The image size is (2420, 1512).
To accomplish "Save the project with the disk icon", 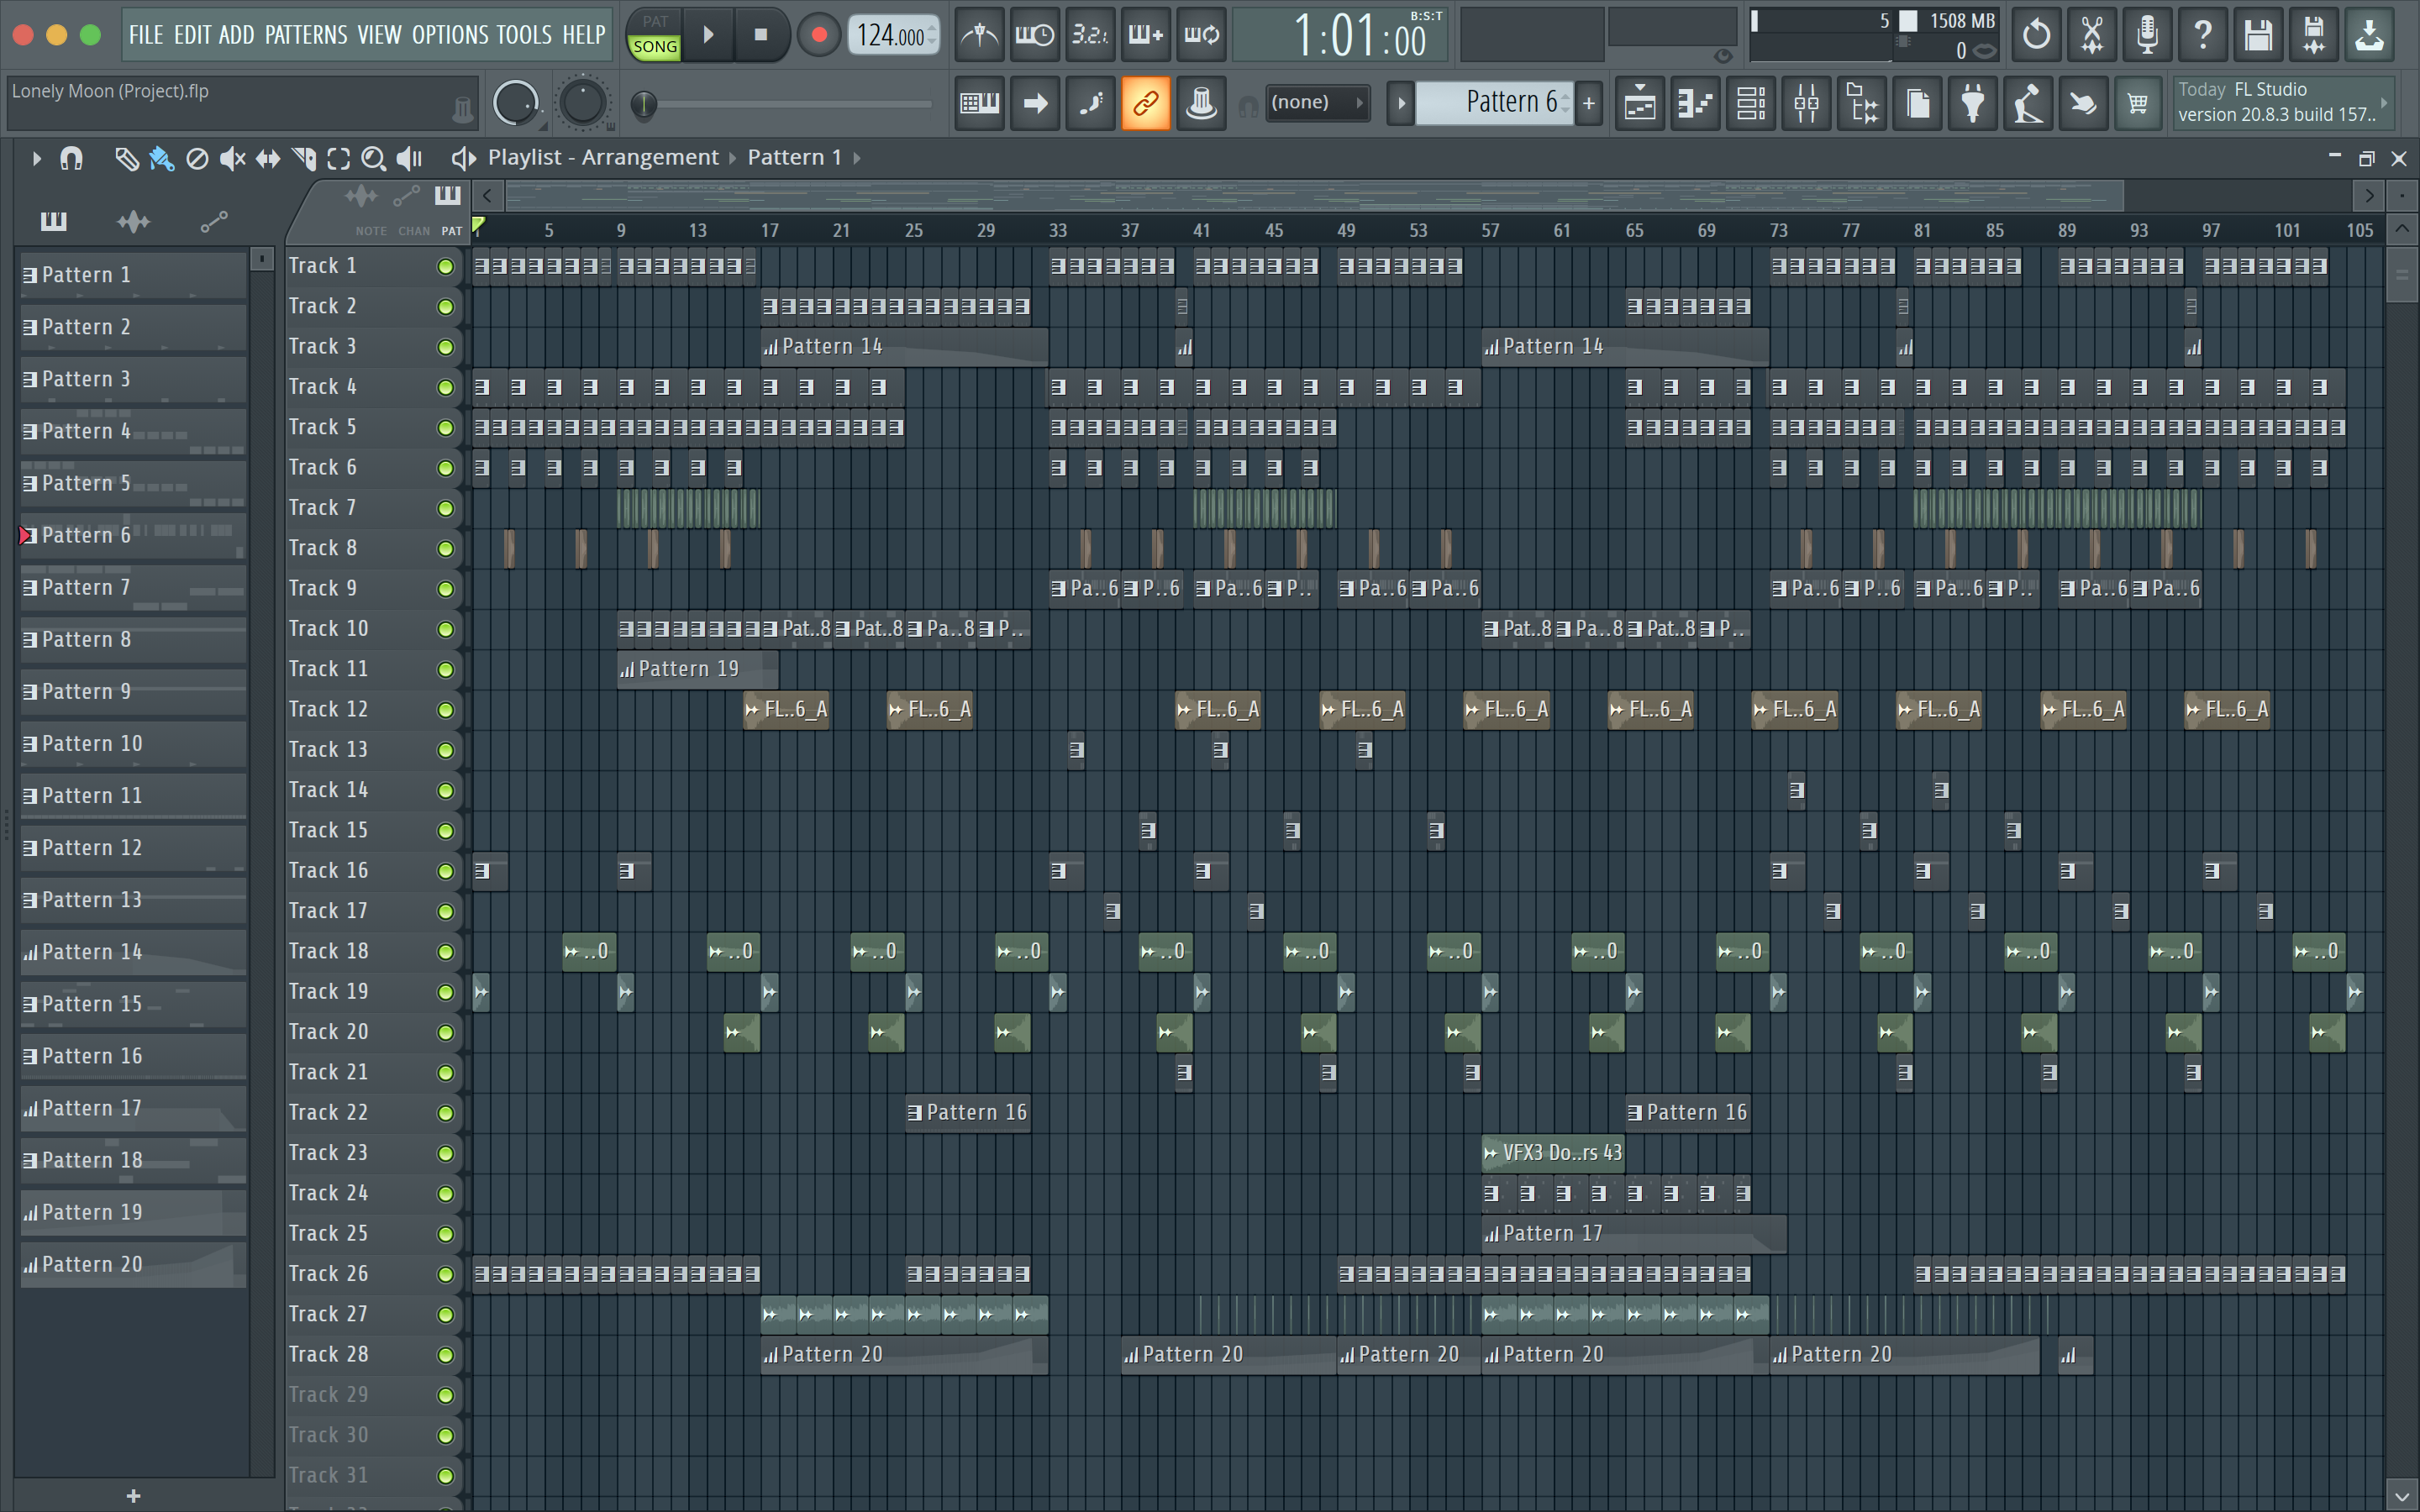I will coord(2258,36).
